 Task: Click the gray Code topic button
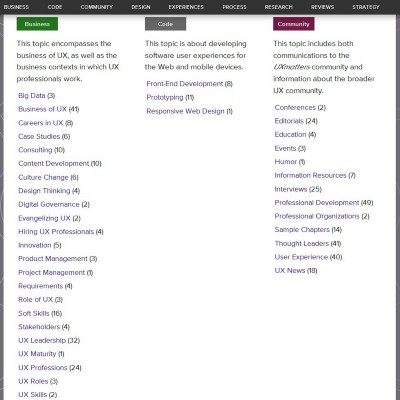[x=165, y=24]
